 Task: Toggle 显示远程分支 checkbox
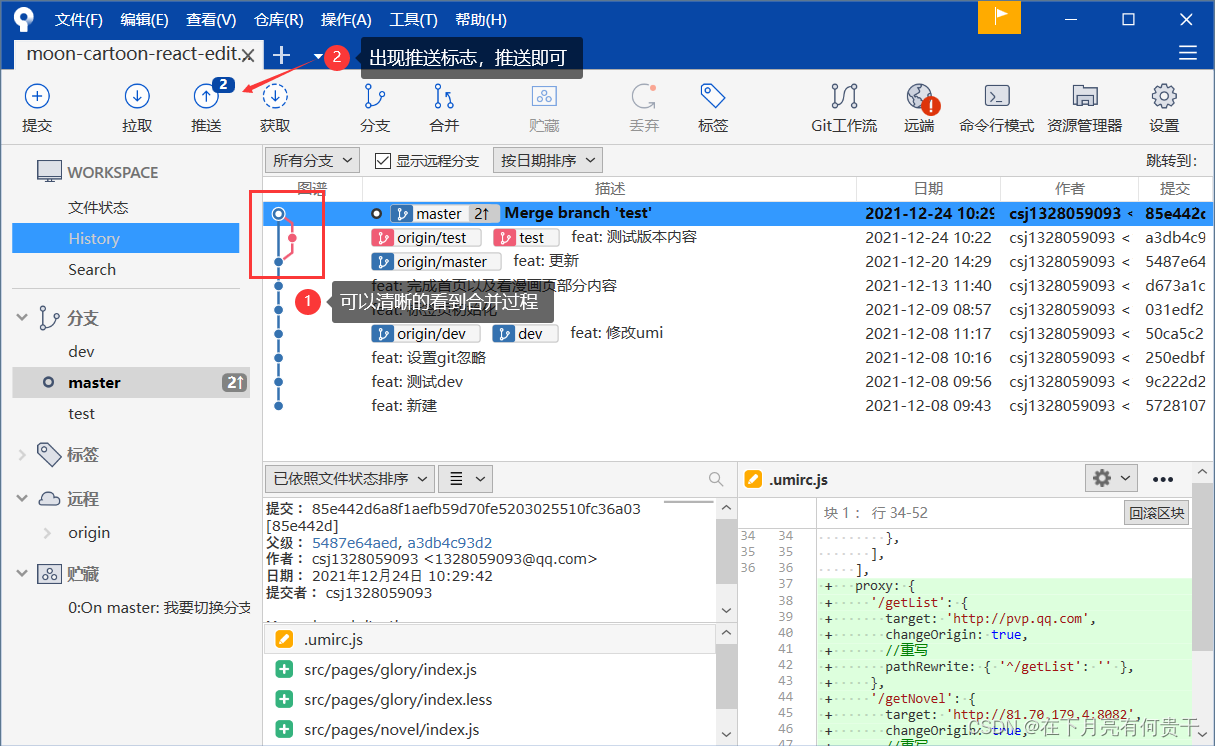click(x=383, y=160)
